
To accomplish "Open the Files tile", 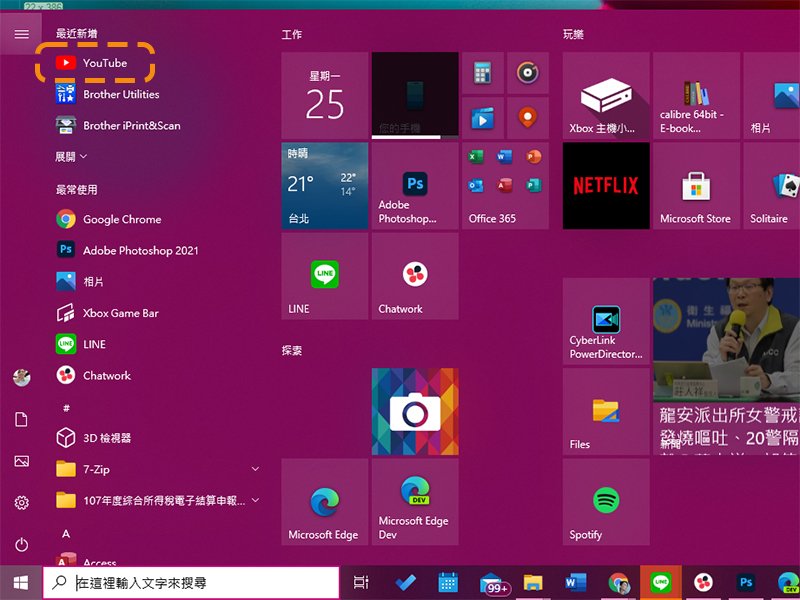I will click(606, 411).
